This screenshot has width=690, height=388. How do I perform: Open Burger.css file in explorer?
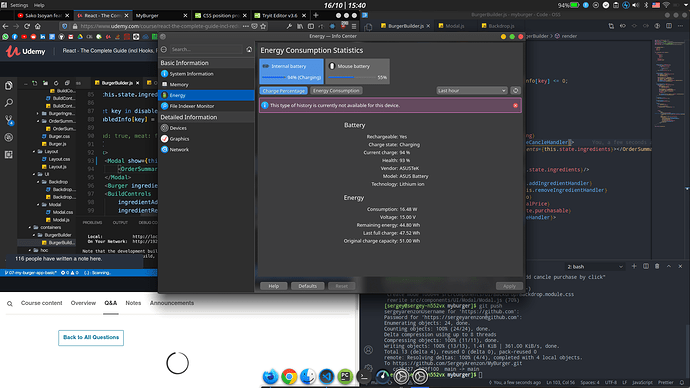tap(56, 136)
